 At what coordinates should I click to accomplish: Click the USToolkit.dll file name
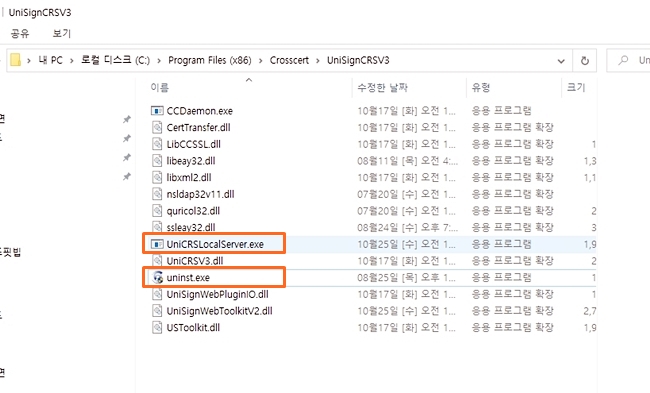193,328
